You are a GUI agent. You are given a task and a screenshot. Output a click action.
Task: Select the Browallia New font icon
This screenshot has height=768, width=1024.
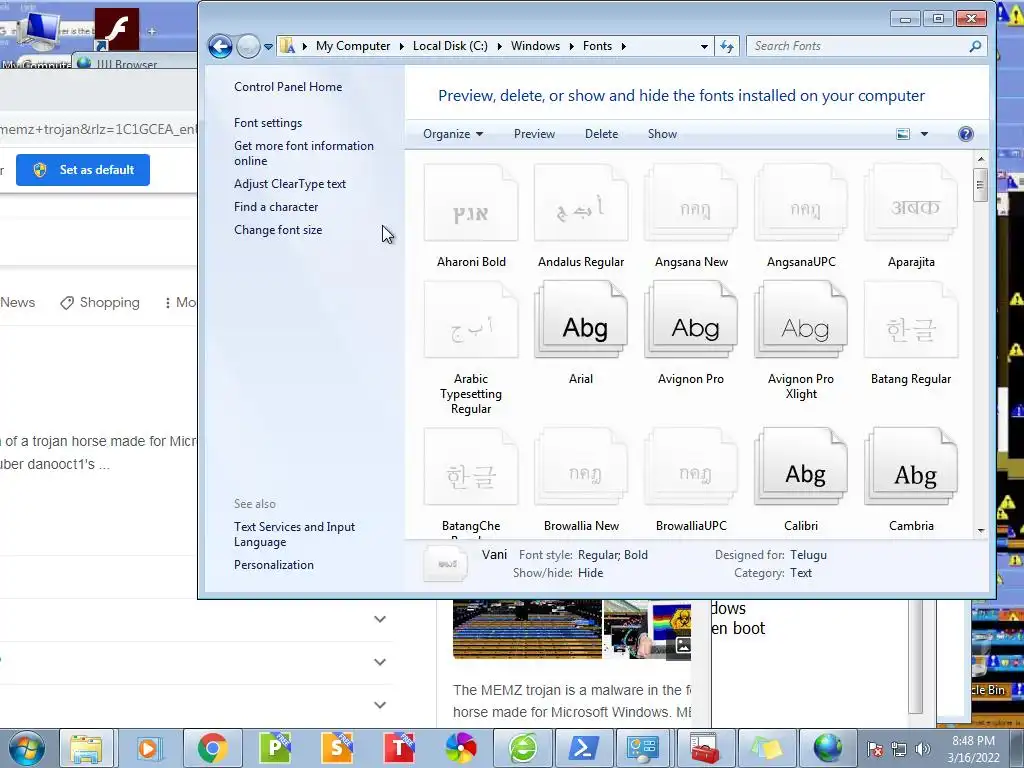click(581, 467)
